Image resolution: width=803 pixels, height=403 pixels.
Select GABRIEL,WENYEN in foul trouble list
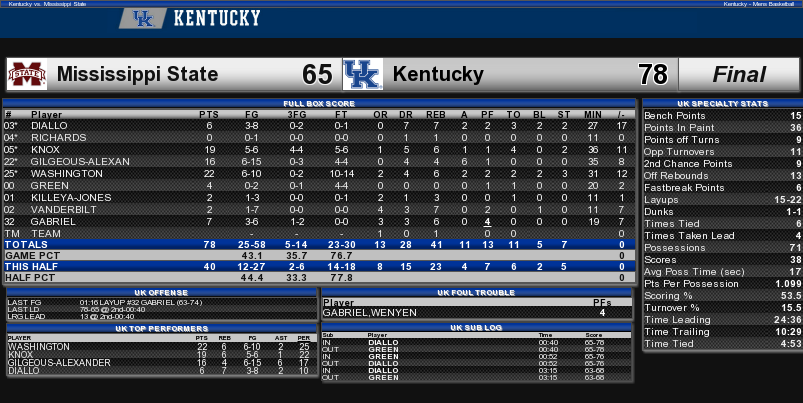[370, 313]
